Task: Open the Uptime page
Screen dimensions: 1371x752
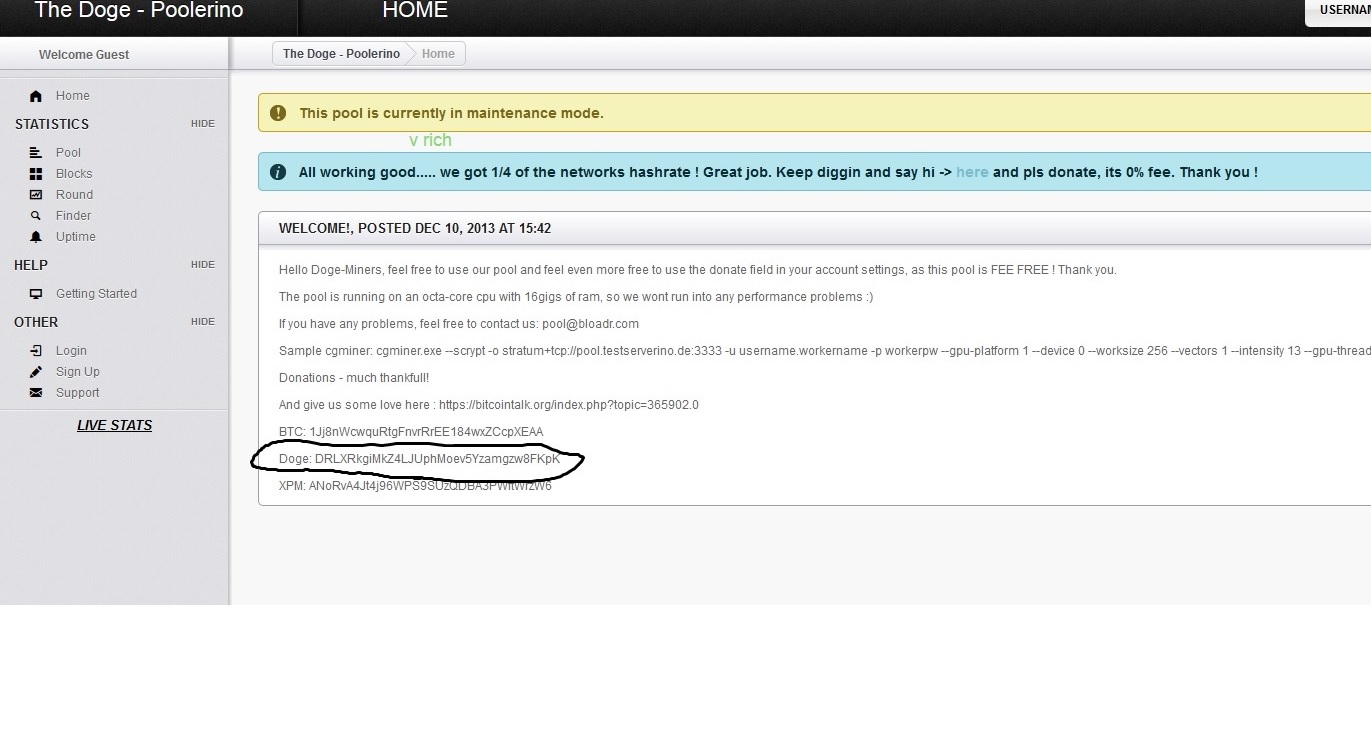Action: coord(76,237)
